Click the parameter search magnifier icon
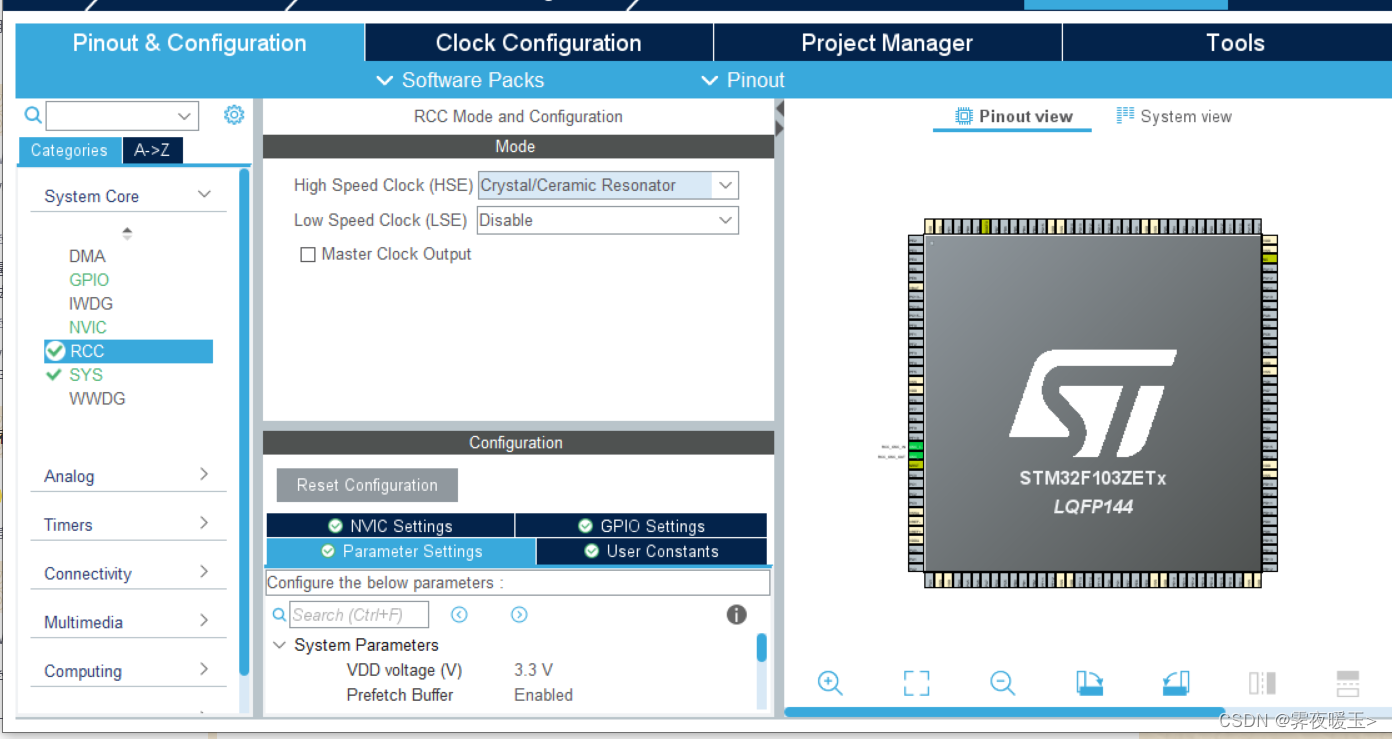 [279, 615]
